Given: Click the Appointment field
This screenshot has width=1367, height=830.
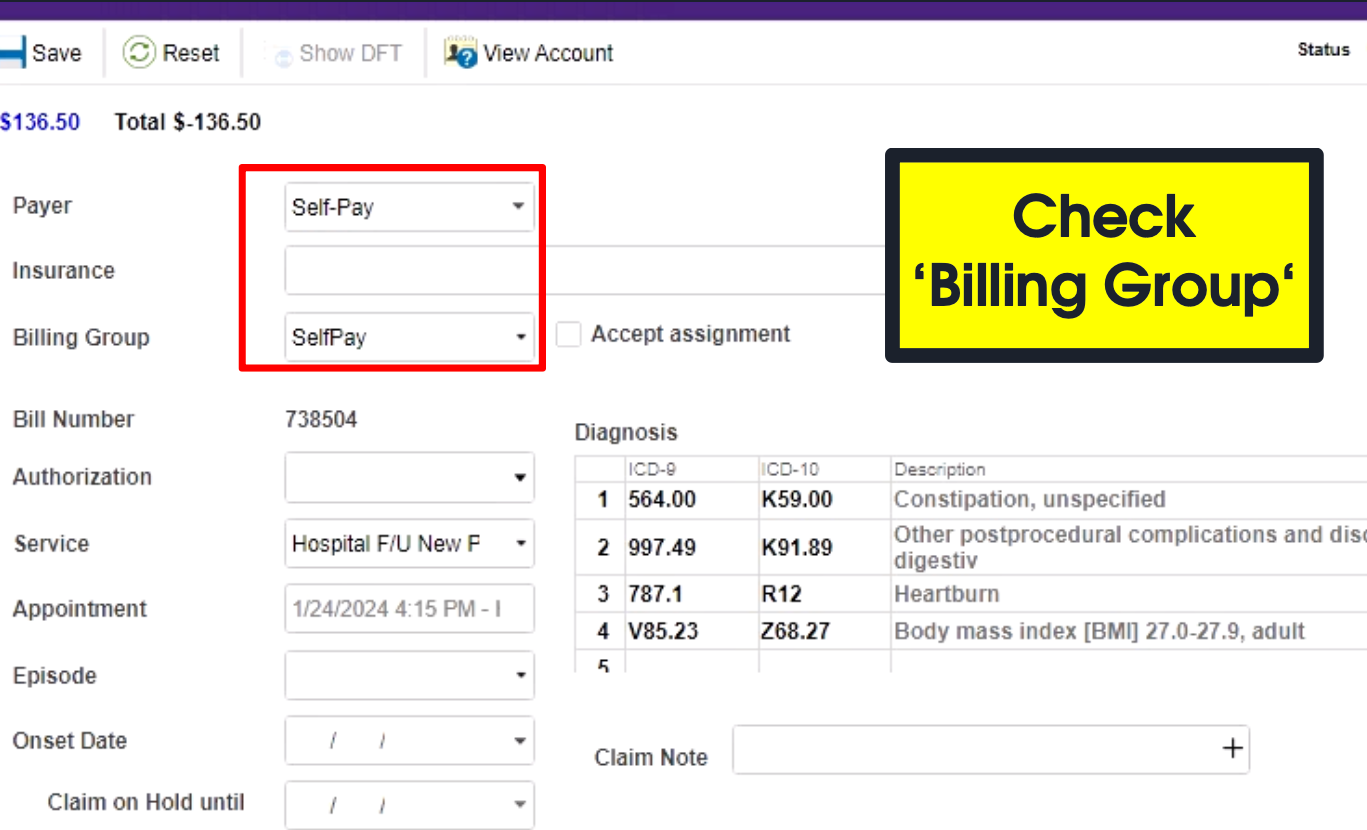Looking at the screenshot, I should tap(409, 609).
